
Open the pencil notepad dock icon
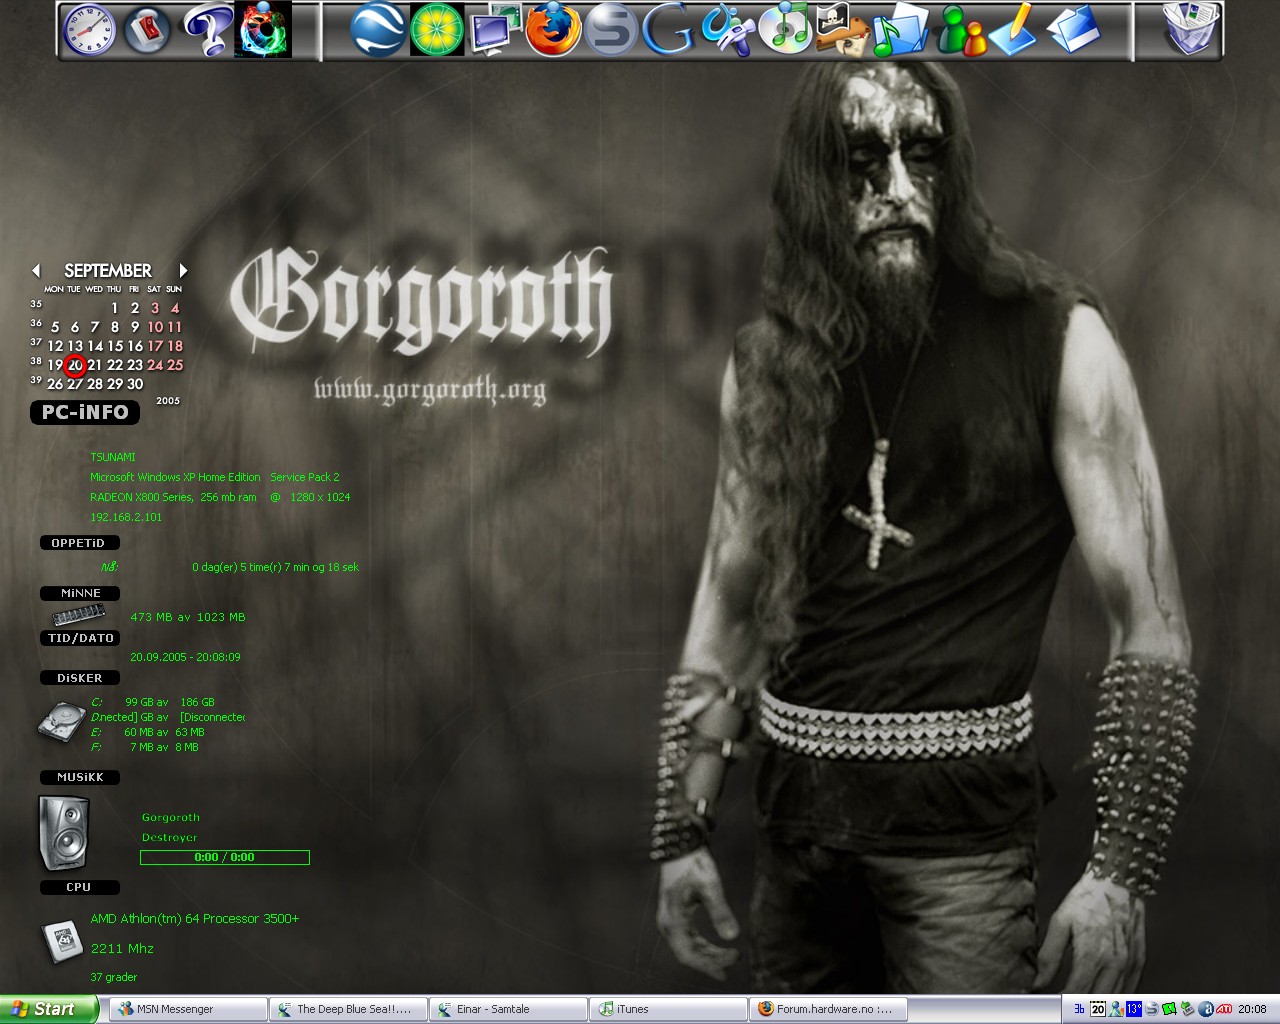(1015, 30)
